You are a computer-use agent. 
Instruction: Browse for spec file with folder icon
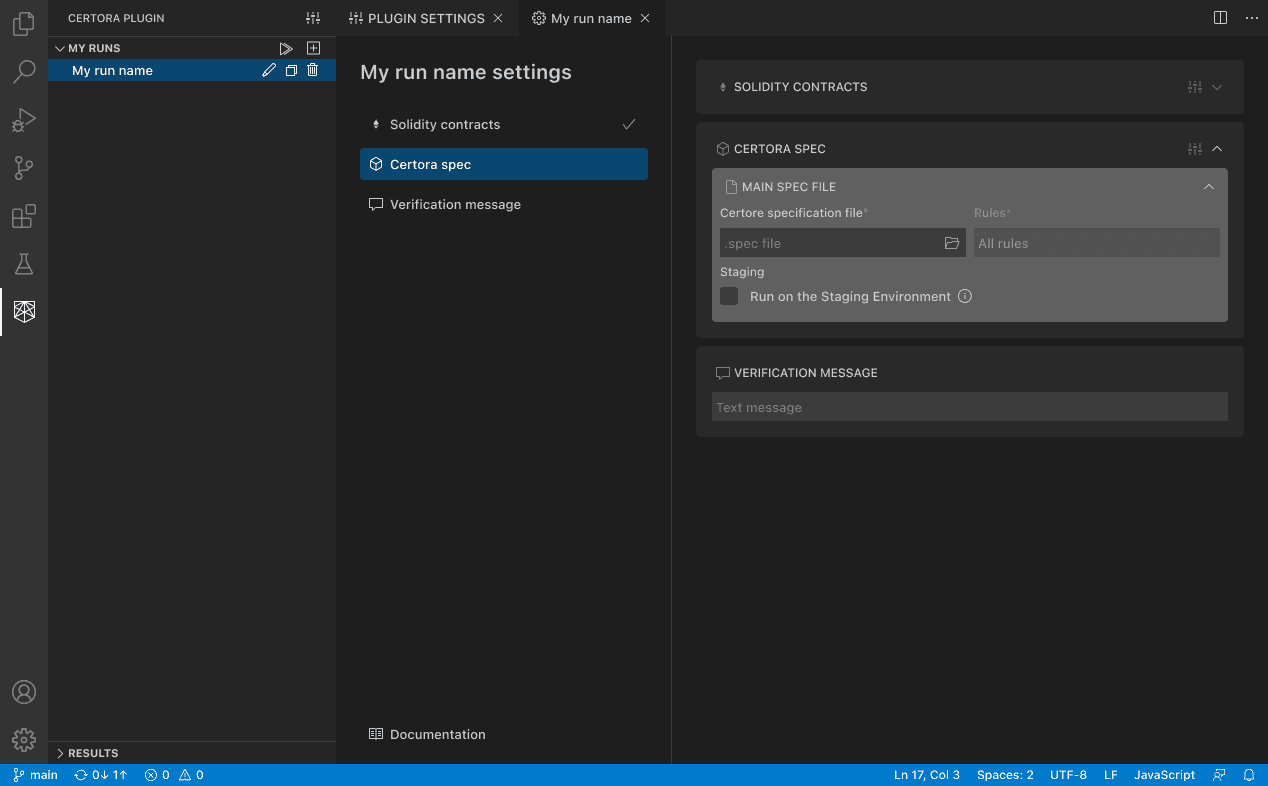[952, 243]
